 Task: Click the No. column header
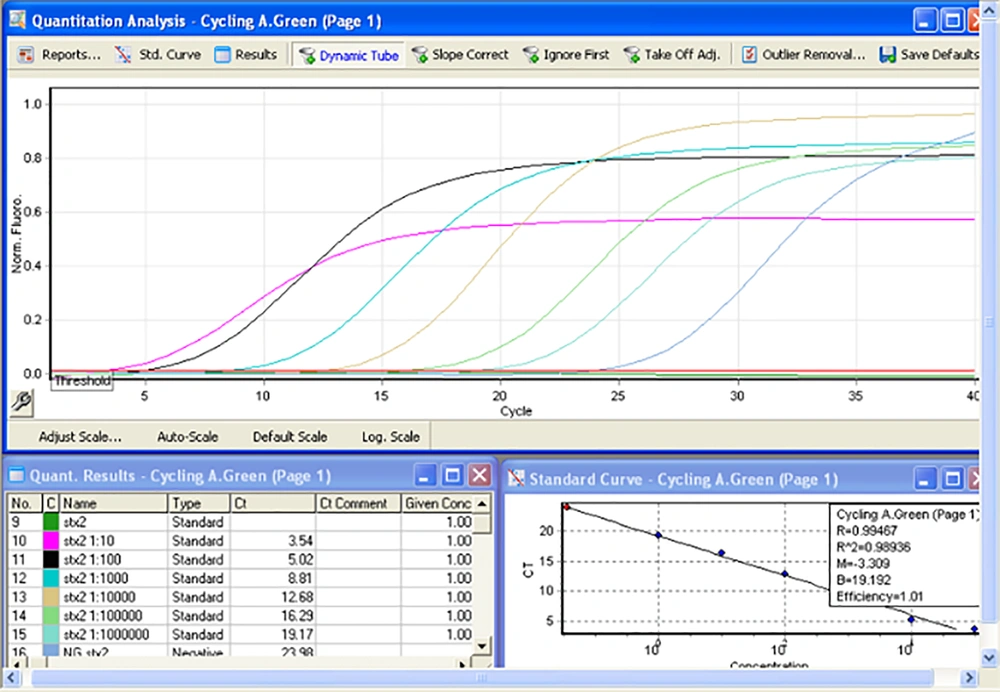click(24, 503)
